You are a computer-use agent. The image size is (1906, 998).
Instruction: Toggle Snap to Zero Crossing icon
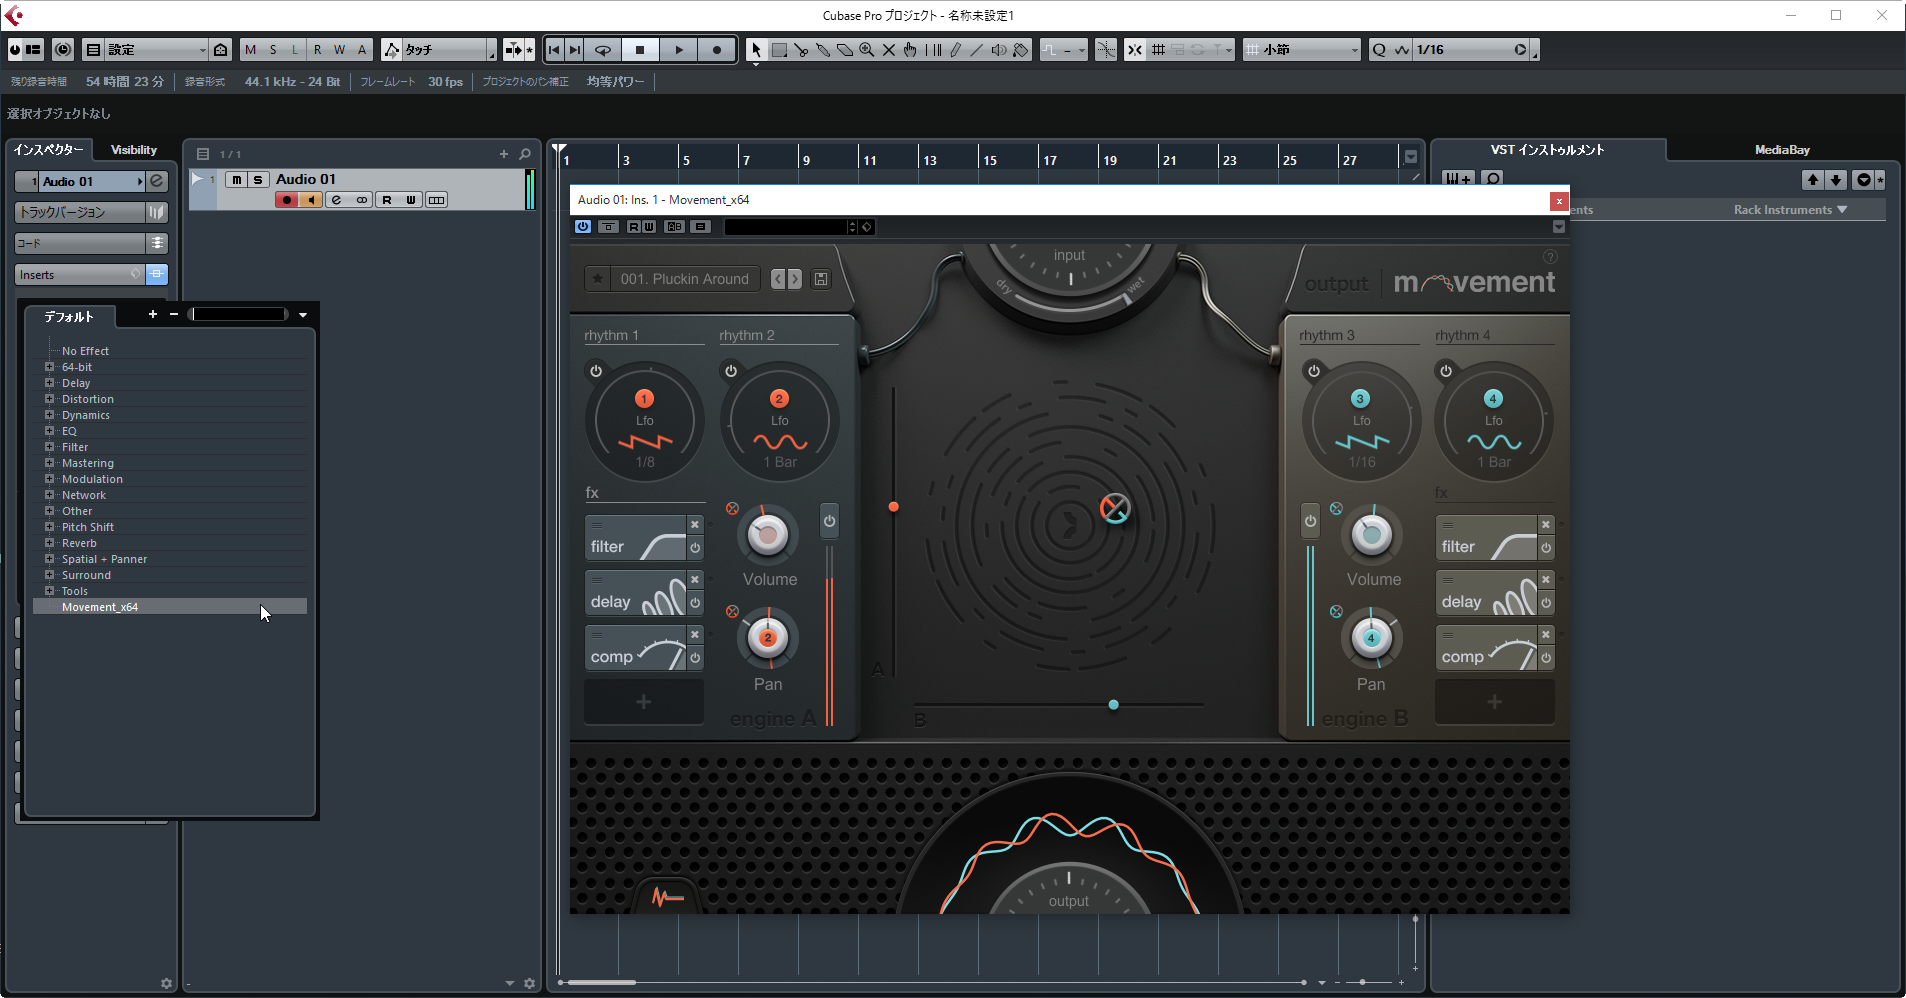1106,49
